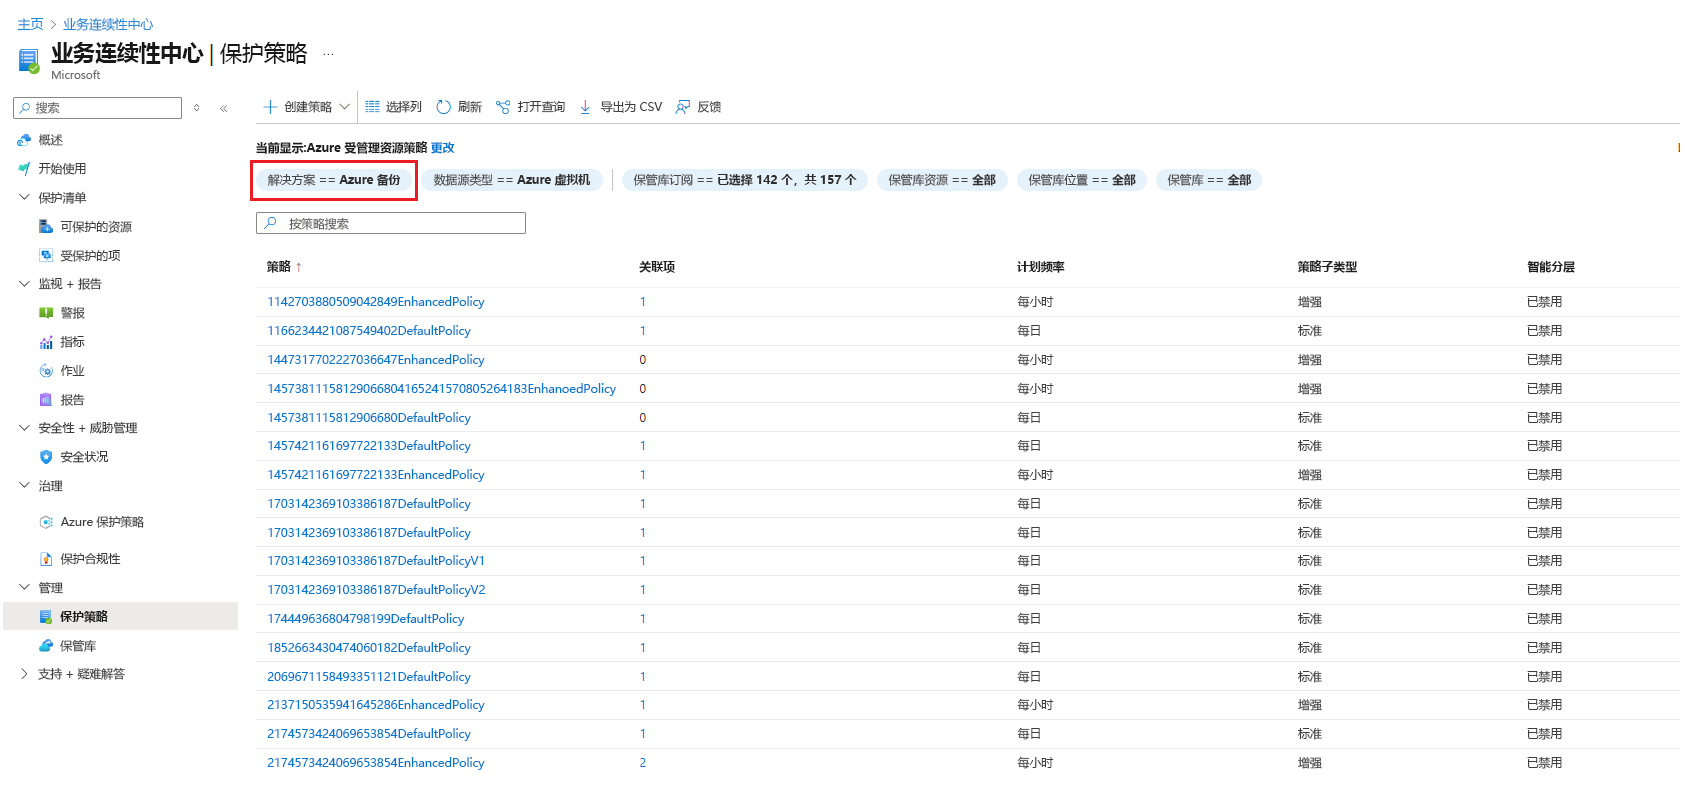Open the 数据源类型 == Azure 虚拟机 filter
1685x794 pixels.
tap(512, 180)
